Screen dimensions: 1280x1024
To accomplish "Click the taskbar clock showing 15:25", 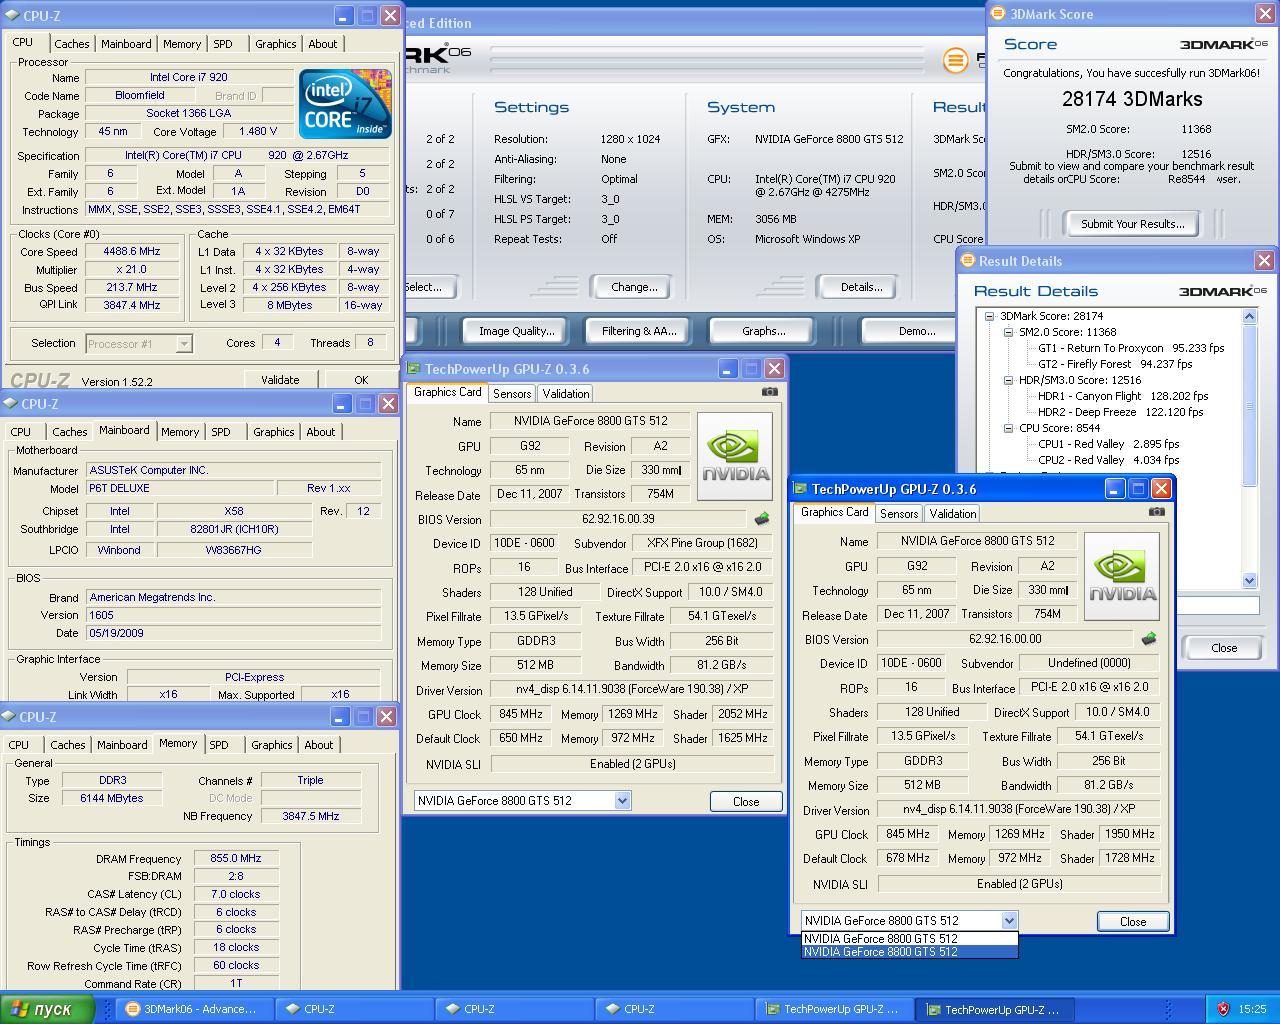I will (1252, 1009).
